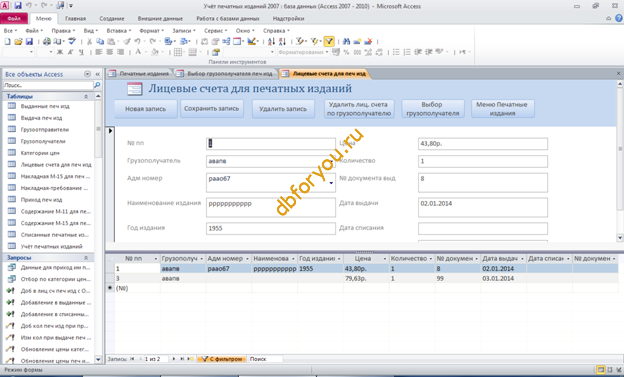624x377 pixels.
Task: Open the Правка menu dropdown
Action: (x=63, y=31)
